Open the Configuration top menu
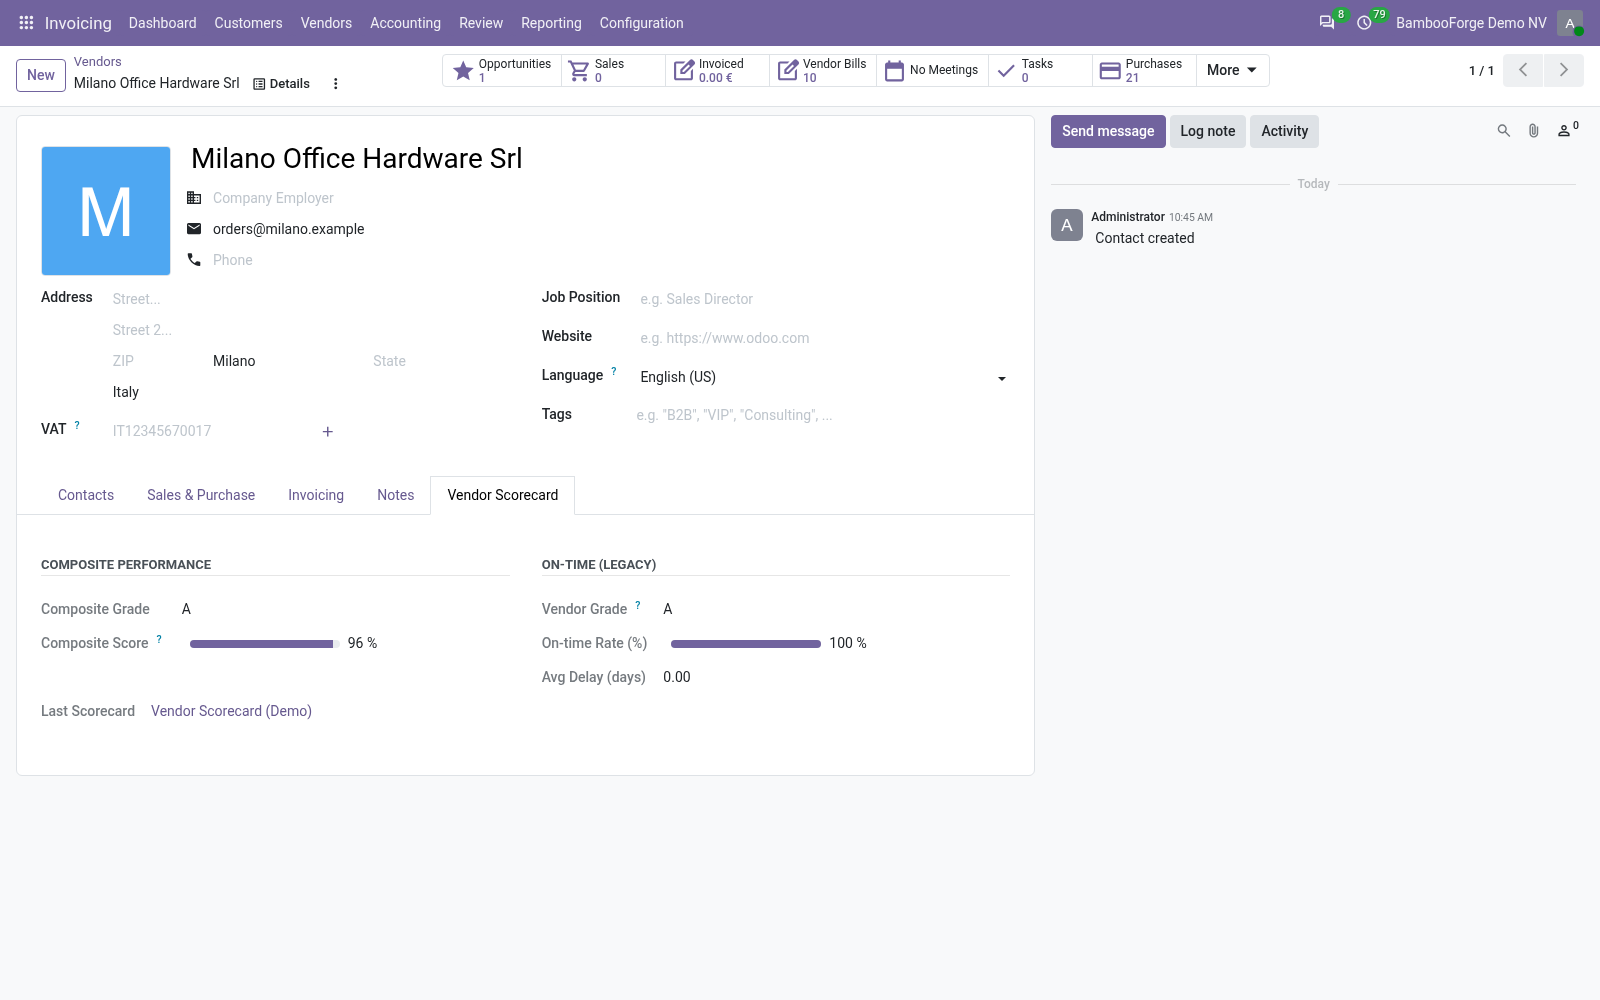 tap(641, 23)
